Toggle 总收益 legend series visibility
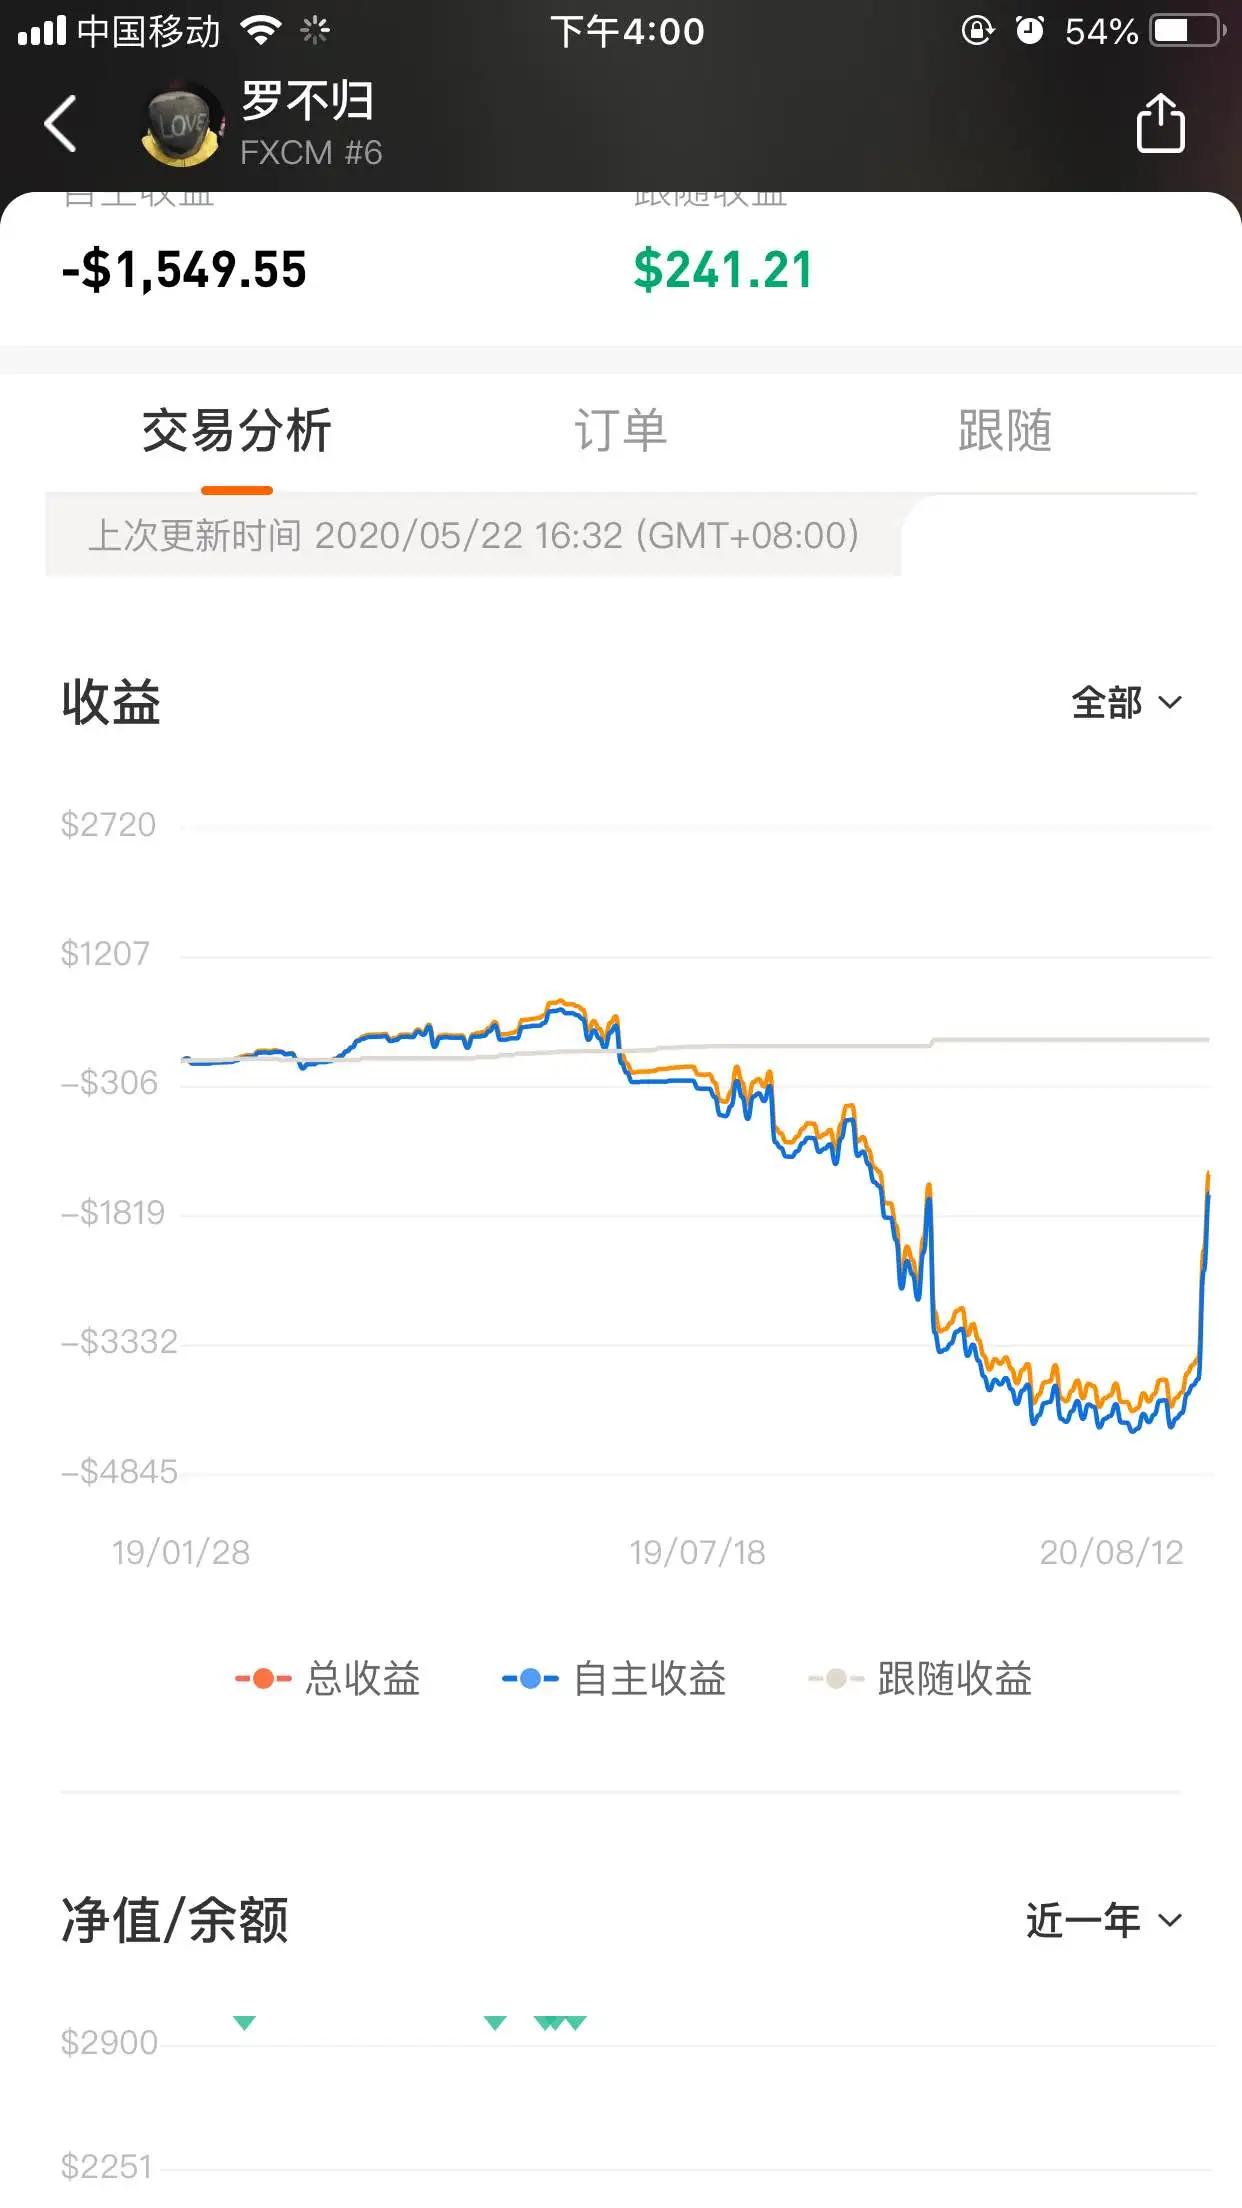The height and width of the screenshot is (2208, 1242). (327, 1679)
